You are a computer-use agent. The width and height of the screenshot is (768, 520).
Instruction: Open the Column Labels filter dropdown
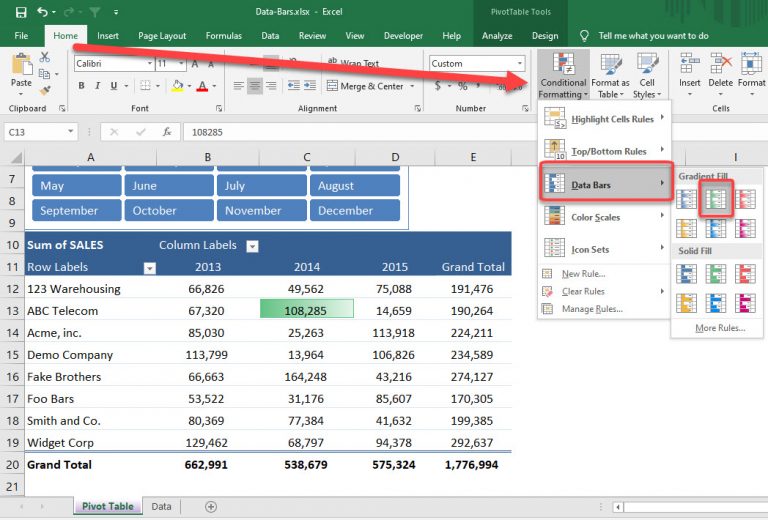pyautogui.click(x=252, y=246)
